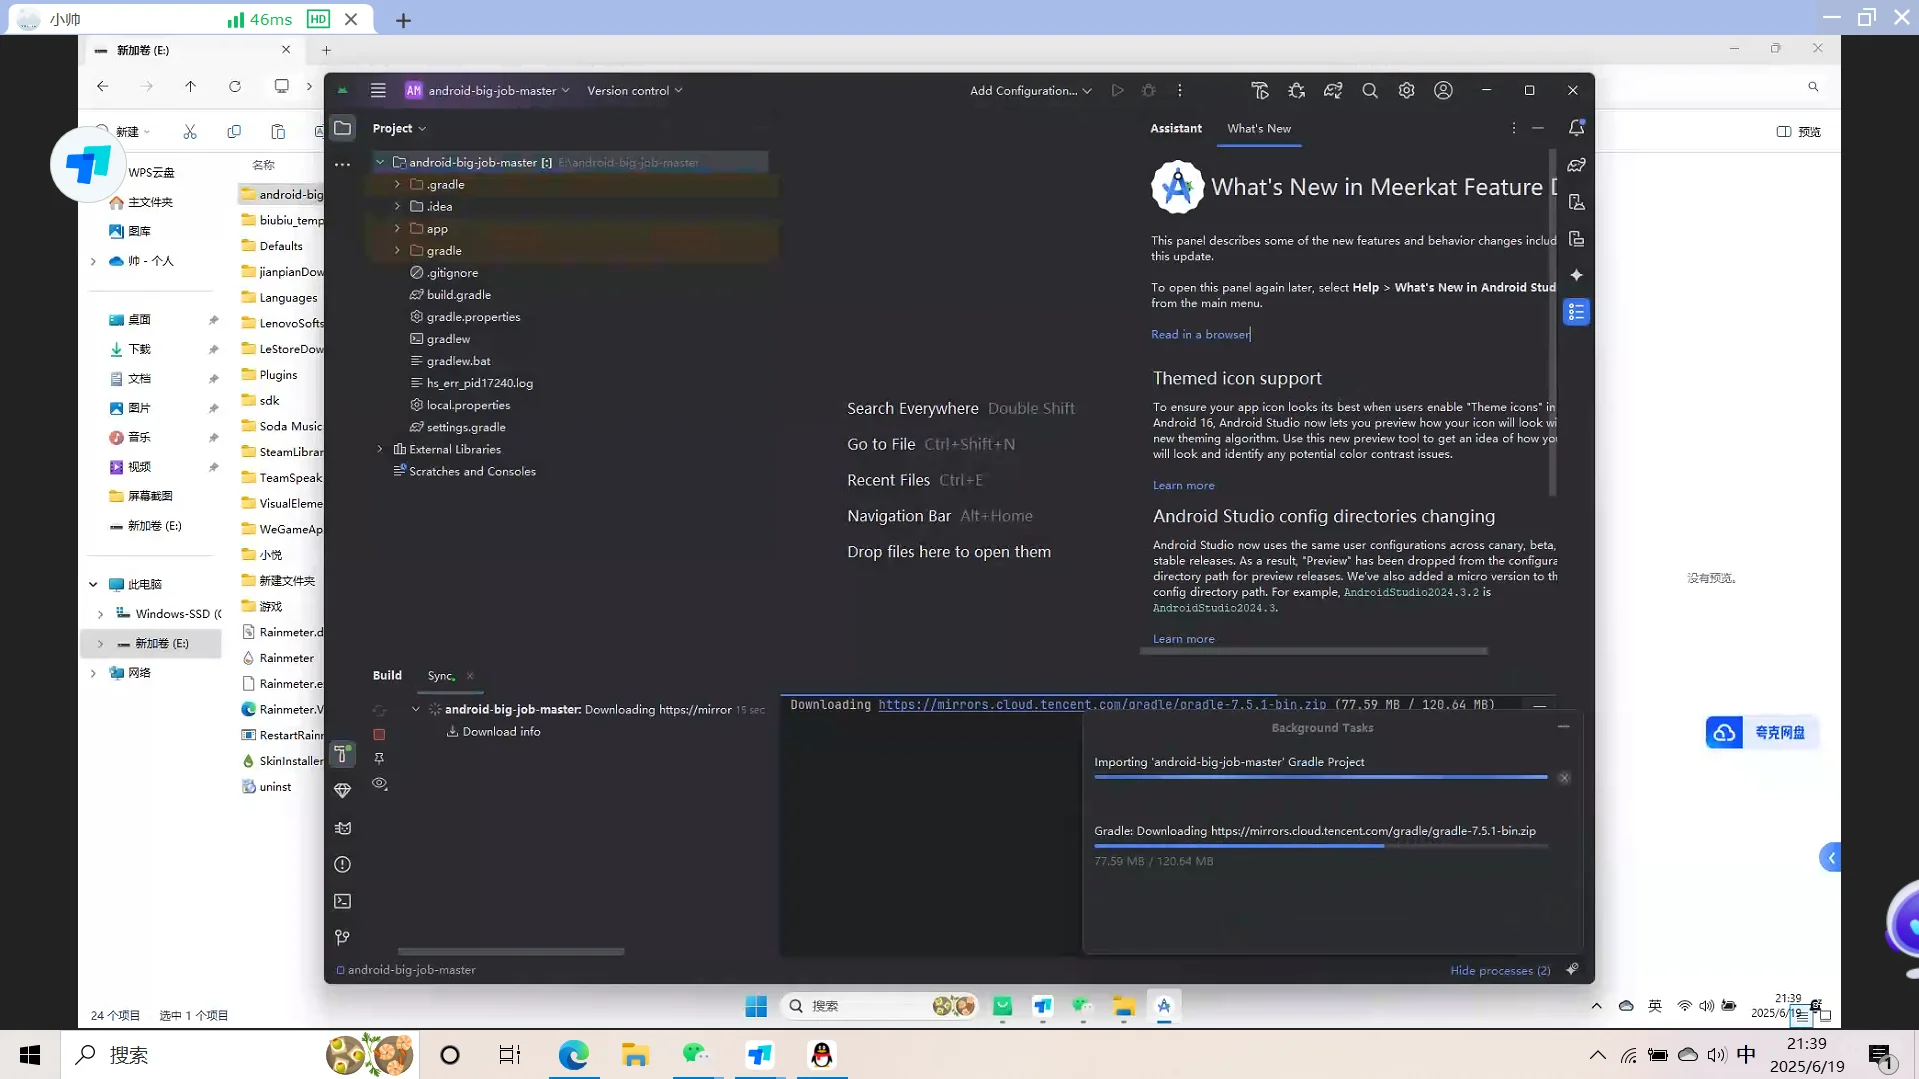Click the Importing Gradle Project progress bar

pos(1321,777)
